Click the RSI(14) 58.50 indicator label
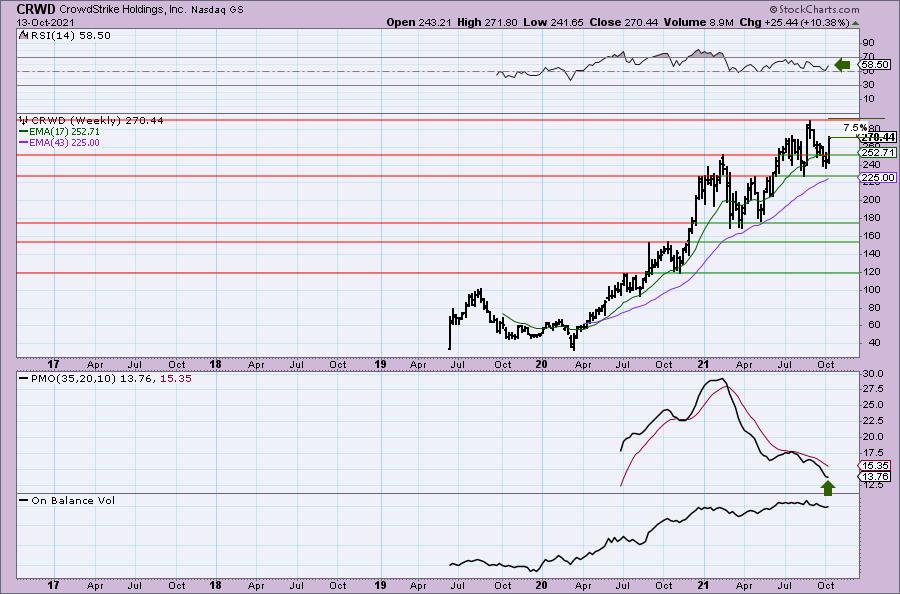This screenshot has height=594, width=900. (69, 36)
